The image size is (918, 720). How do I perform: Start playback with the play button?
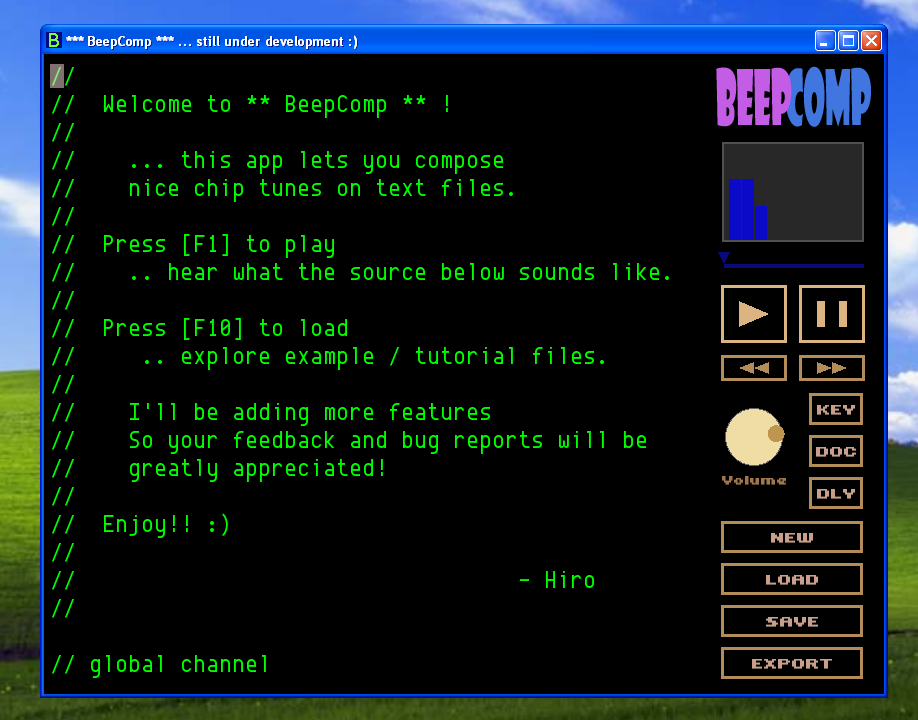tap(753, 314)
